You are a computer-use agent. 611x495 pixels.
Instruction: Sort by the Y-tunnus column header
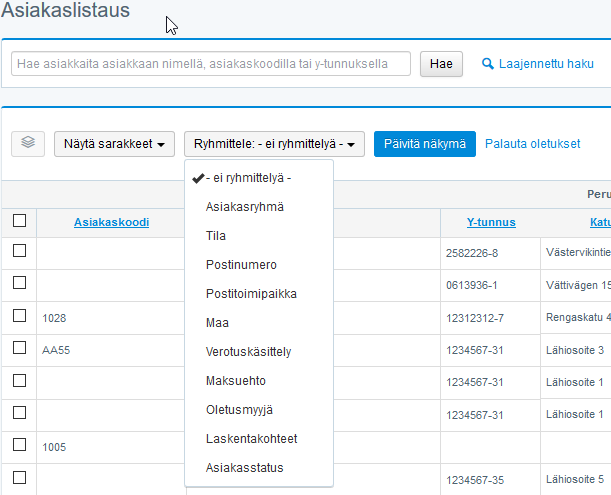(x=491, y=222)
